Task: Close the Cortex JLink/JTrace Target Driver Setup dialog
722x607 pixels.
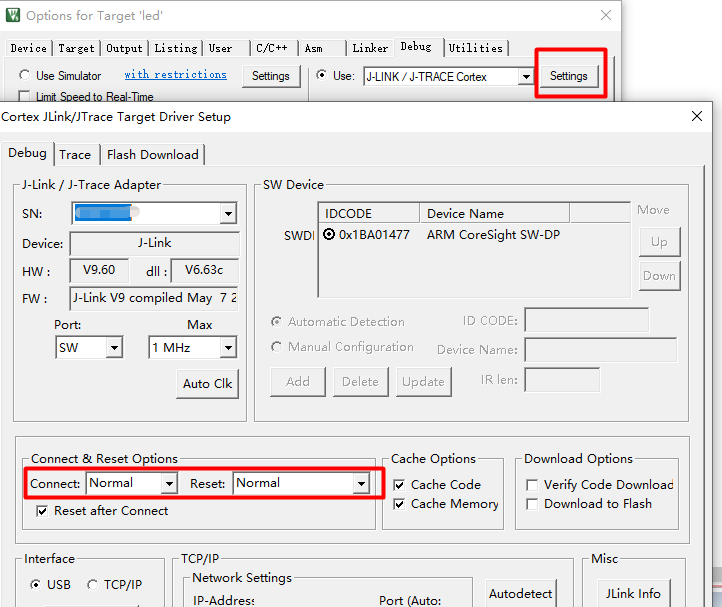Action: [697, 116]
